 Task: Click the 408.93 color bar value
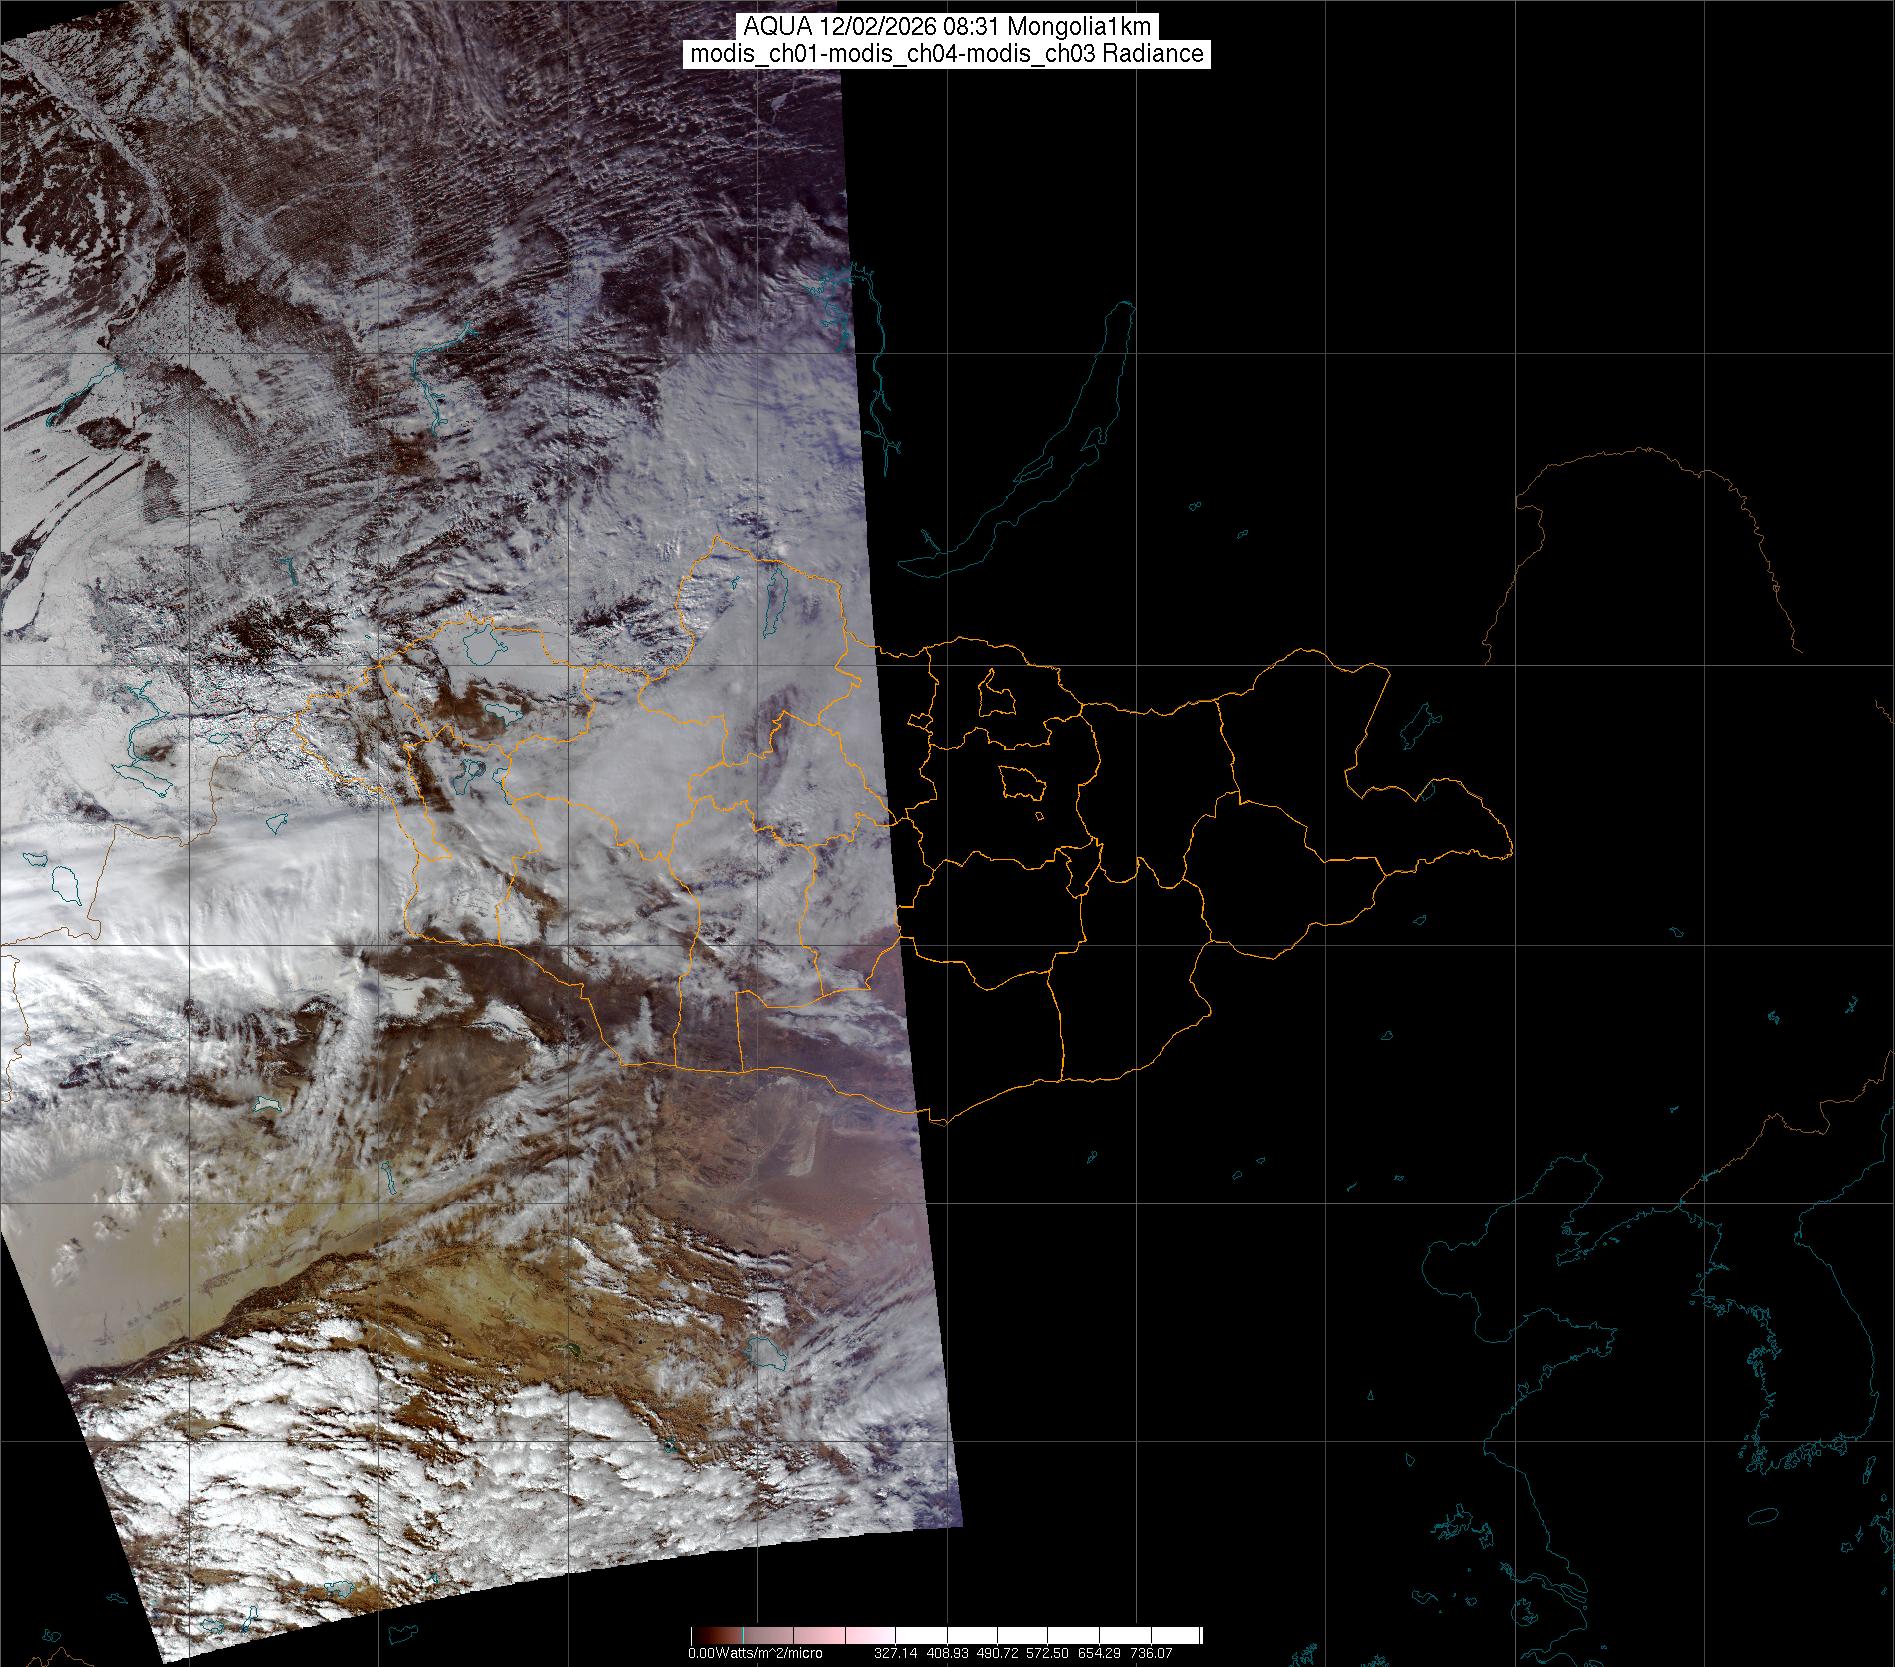click(949, 1653)
